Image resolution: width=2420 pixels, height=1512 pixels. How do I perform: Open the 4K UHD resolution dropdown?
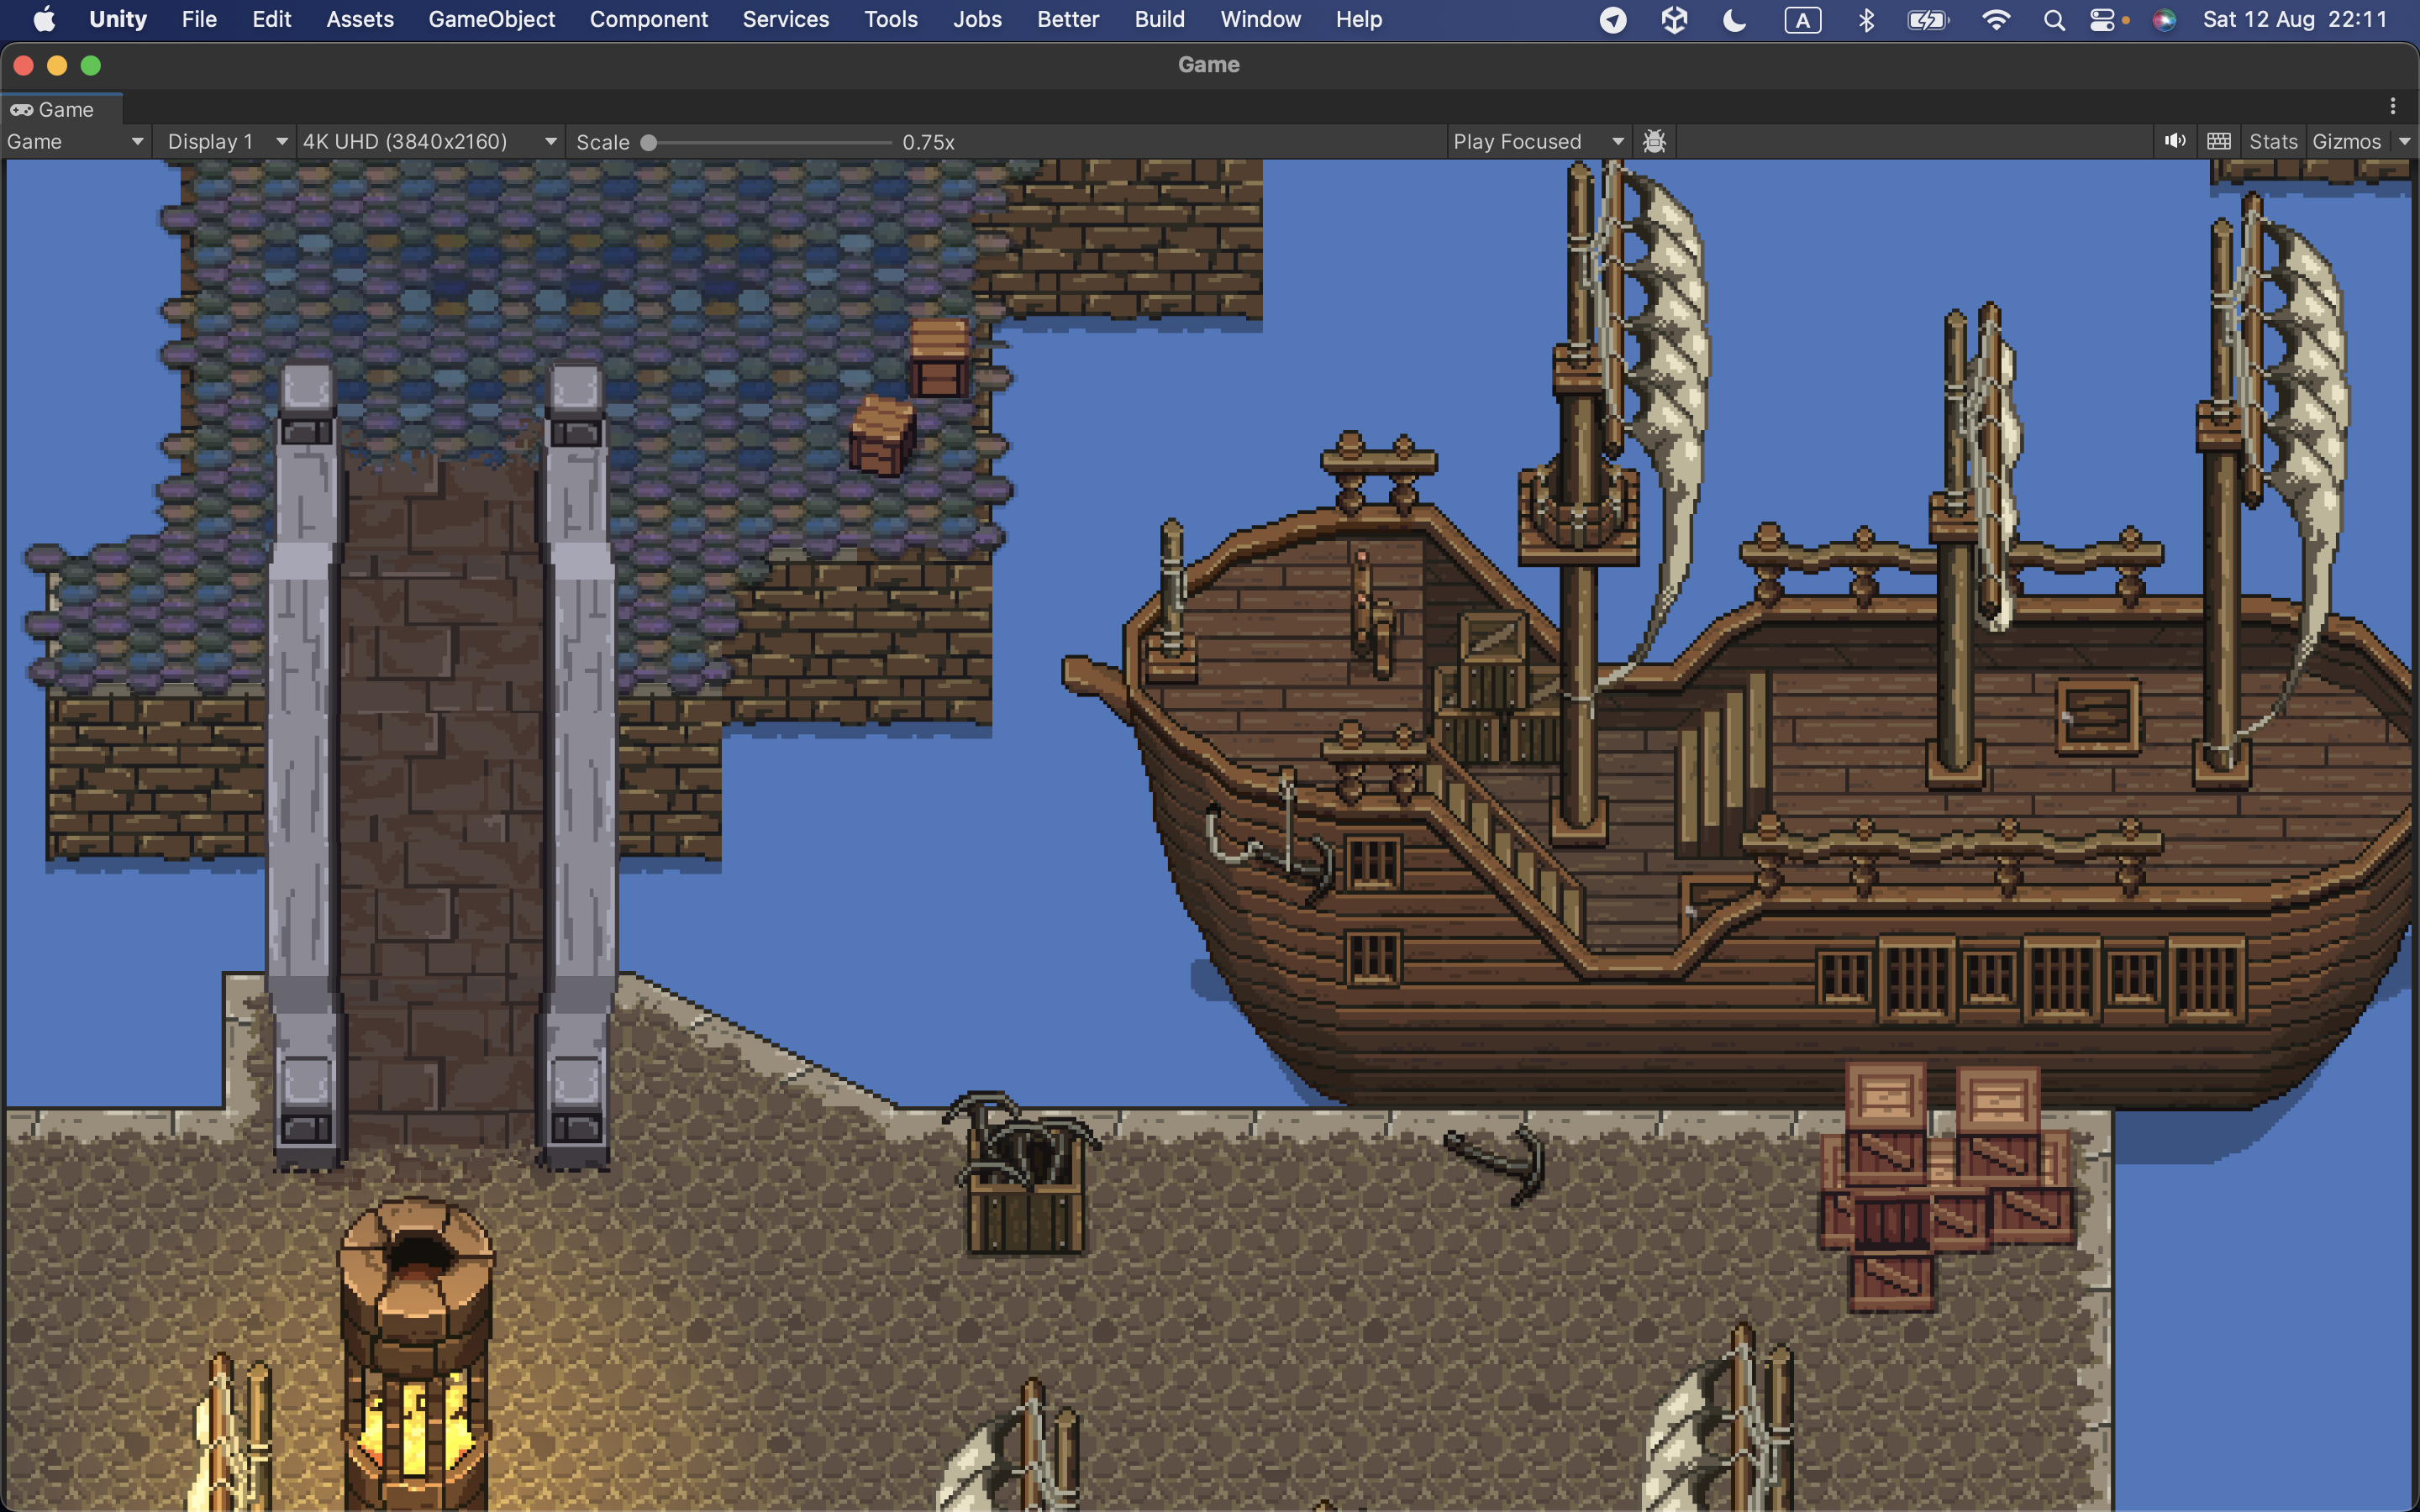[x=430, y=141]
